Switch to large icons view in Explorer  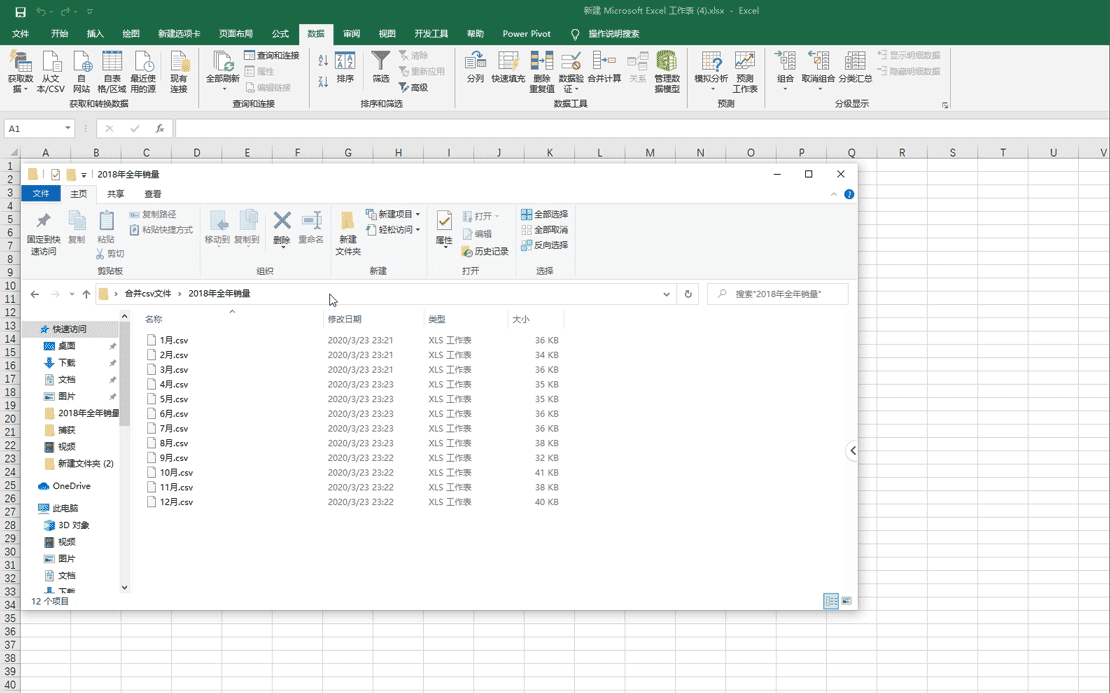point(847,601)
